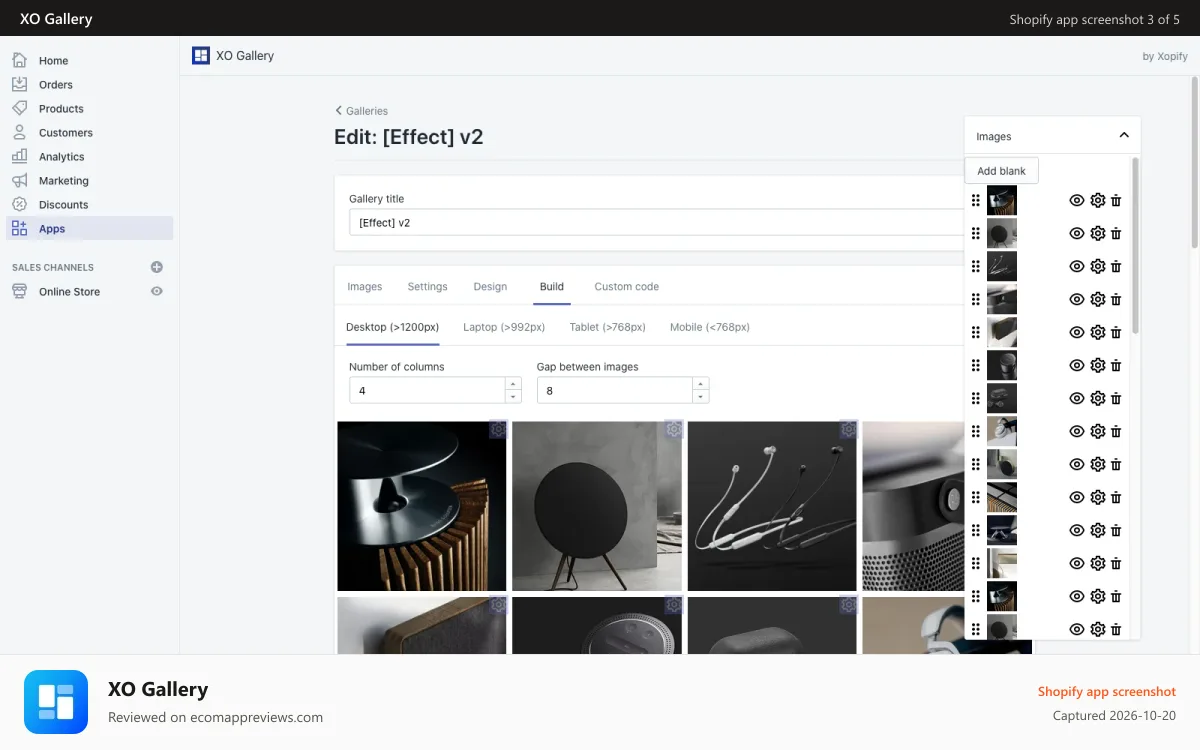Go back to Galleries list

(x=361, y=111)
